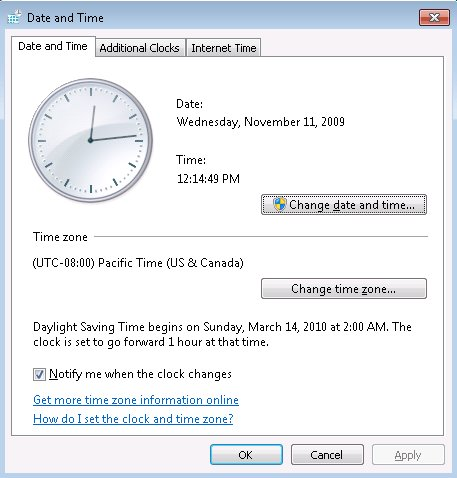
Task: Select the Date and Time tab
Action: tap(53, 46)
